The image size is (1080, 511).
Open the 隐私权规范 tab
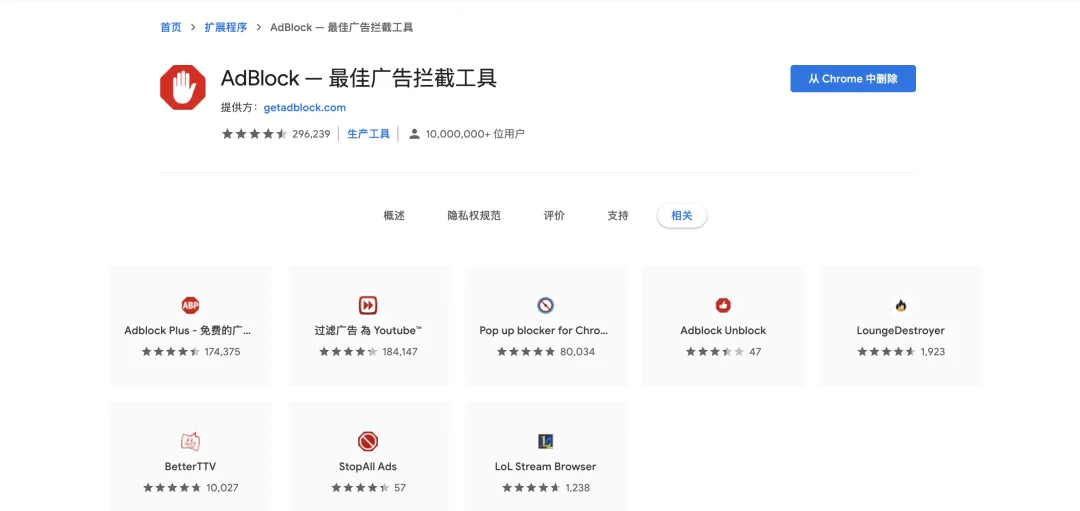click(474, 216)
